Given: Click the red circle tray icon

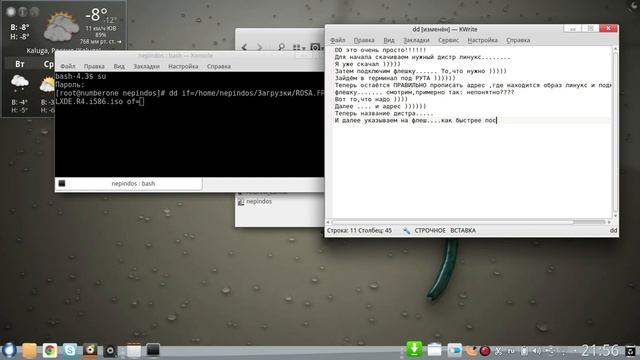Looking at the screenshot, I should 485,351.
